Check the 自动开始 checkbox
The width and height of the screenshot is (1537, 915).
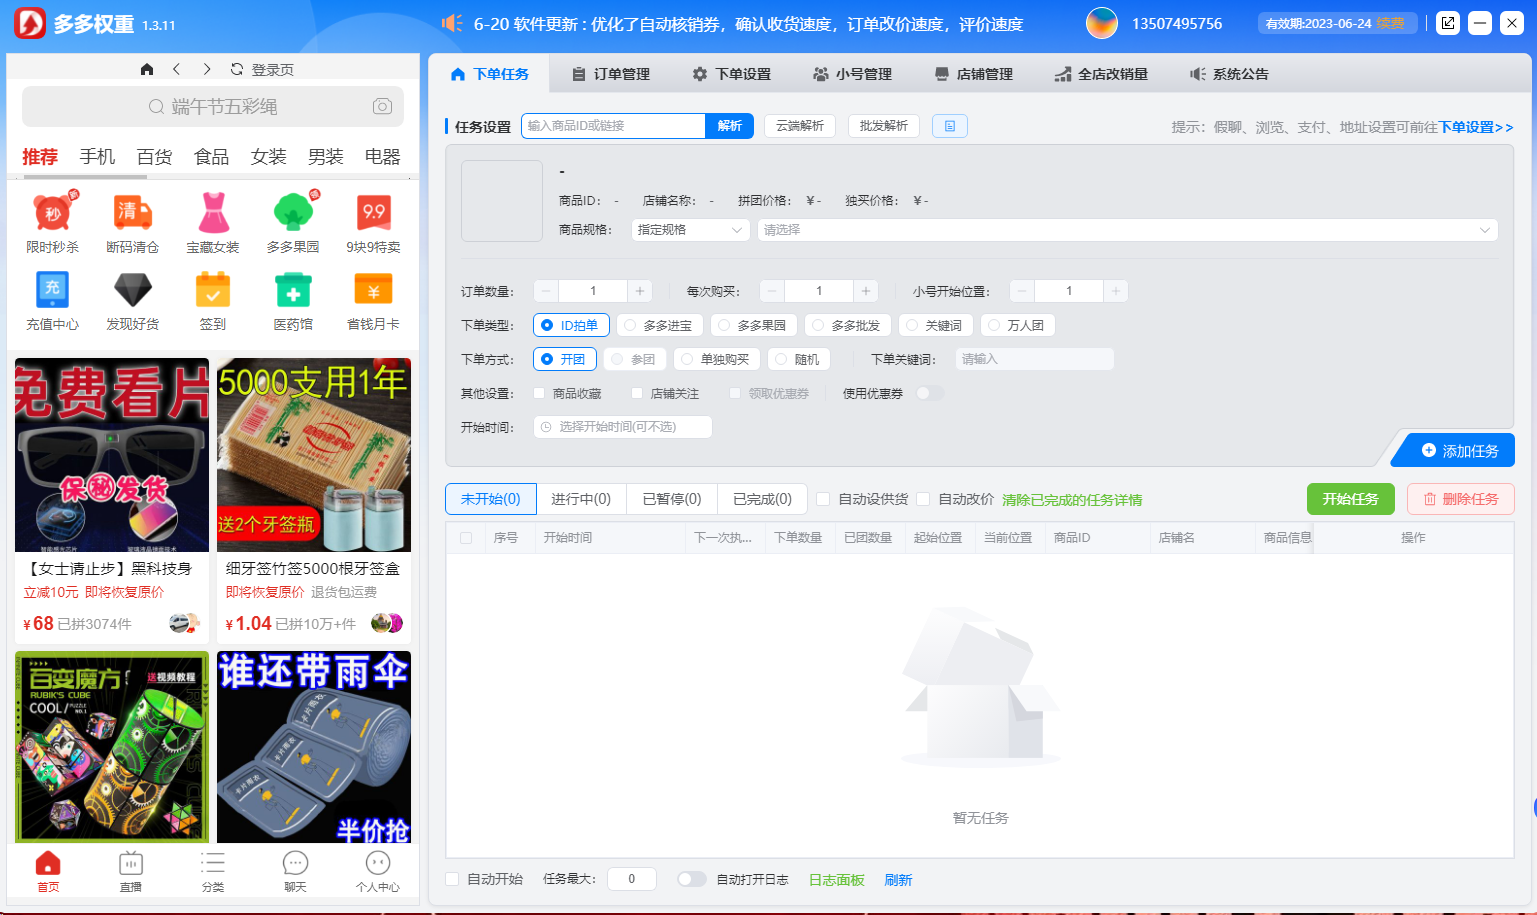tap(452, 879)
